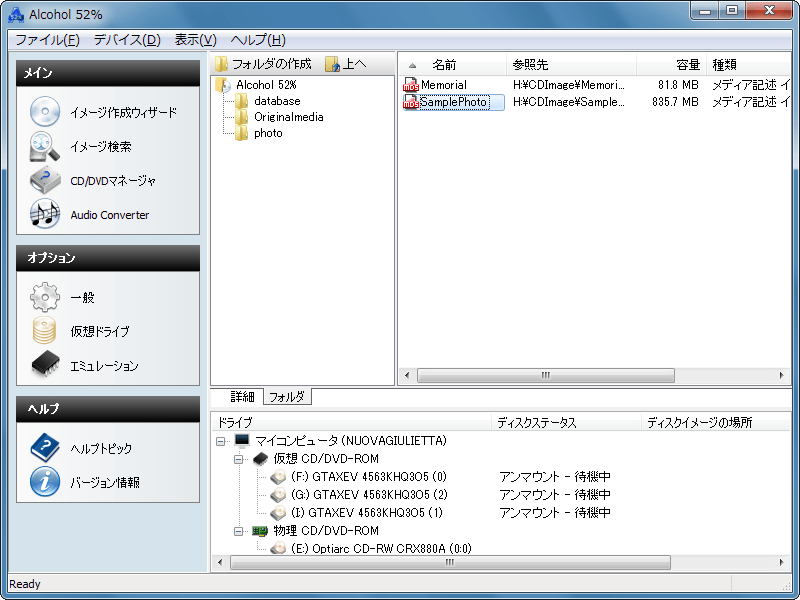Screen dimensions: 800x600
Task: Click the file list horizontal scrollbar thumb
Action: [545, 376]
